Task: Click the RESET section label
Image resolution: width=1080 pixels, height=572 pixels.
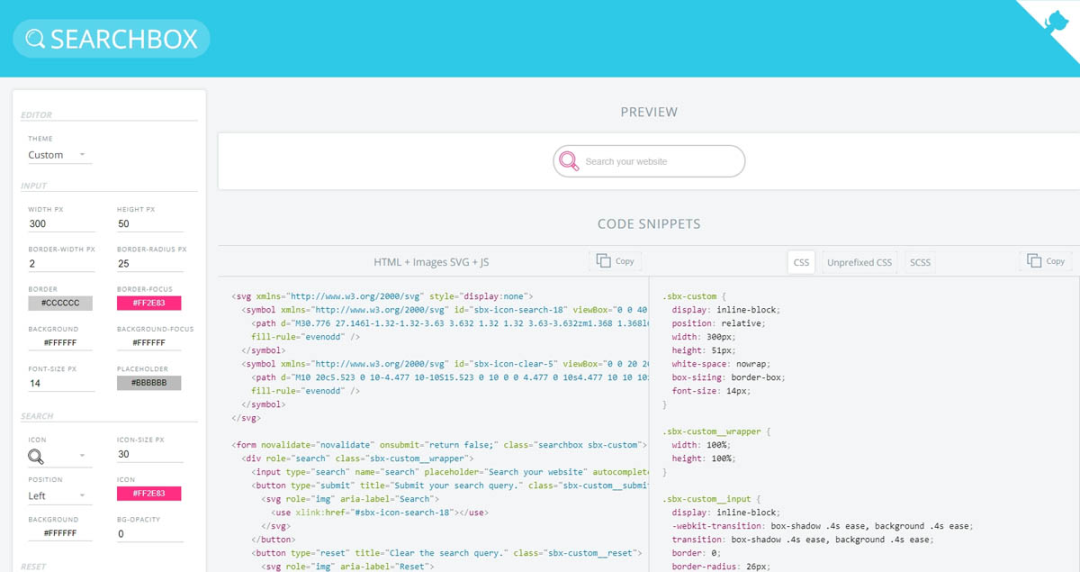Action: coord(34,567)
